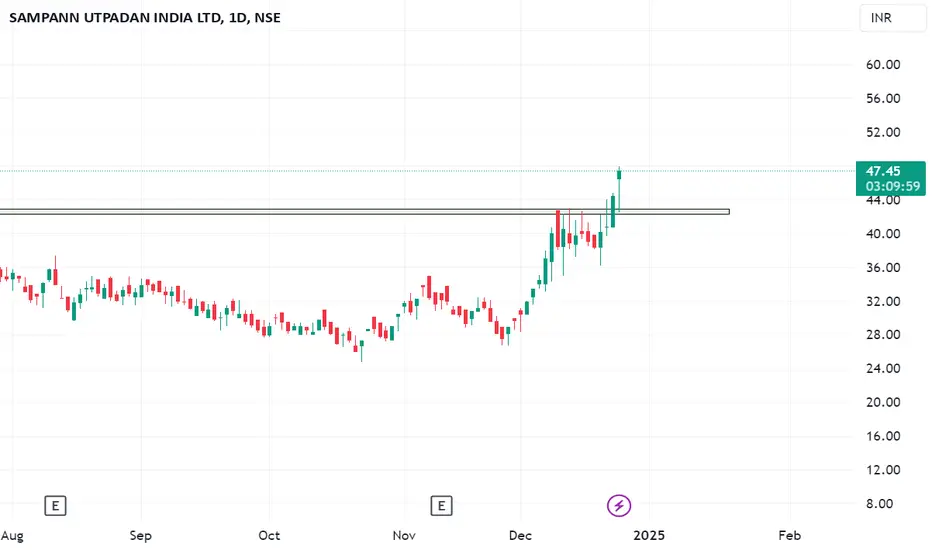
Task: Click the 60.00 price axis label
Action: 883,65
